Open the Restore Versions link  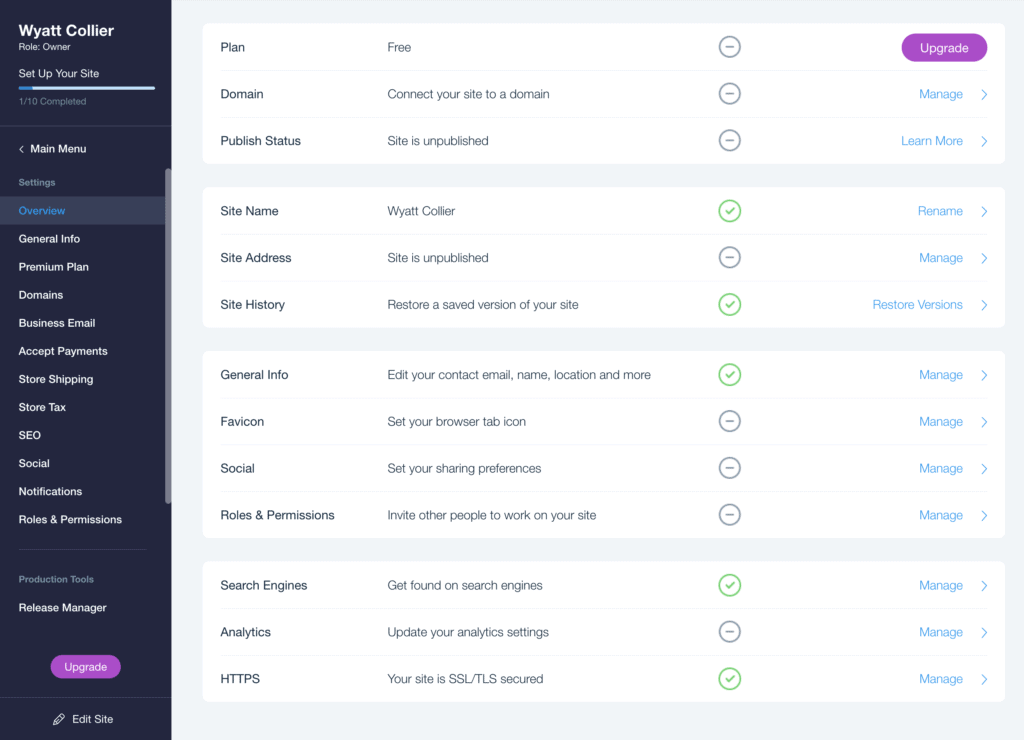pos(917,305)
